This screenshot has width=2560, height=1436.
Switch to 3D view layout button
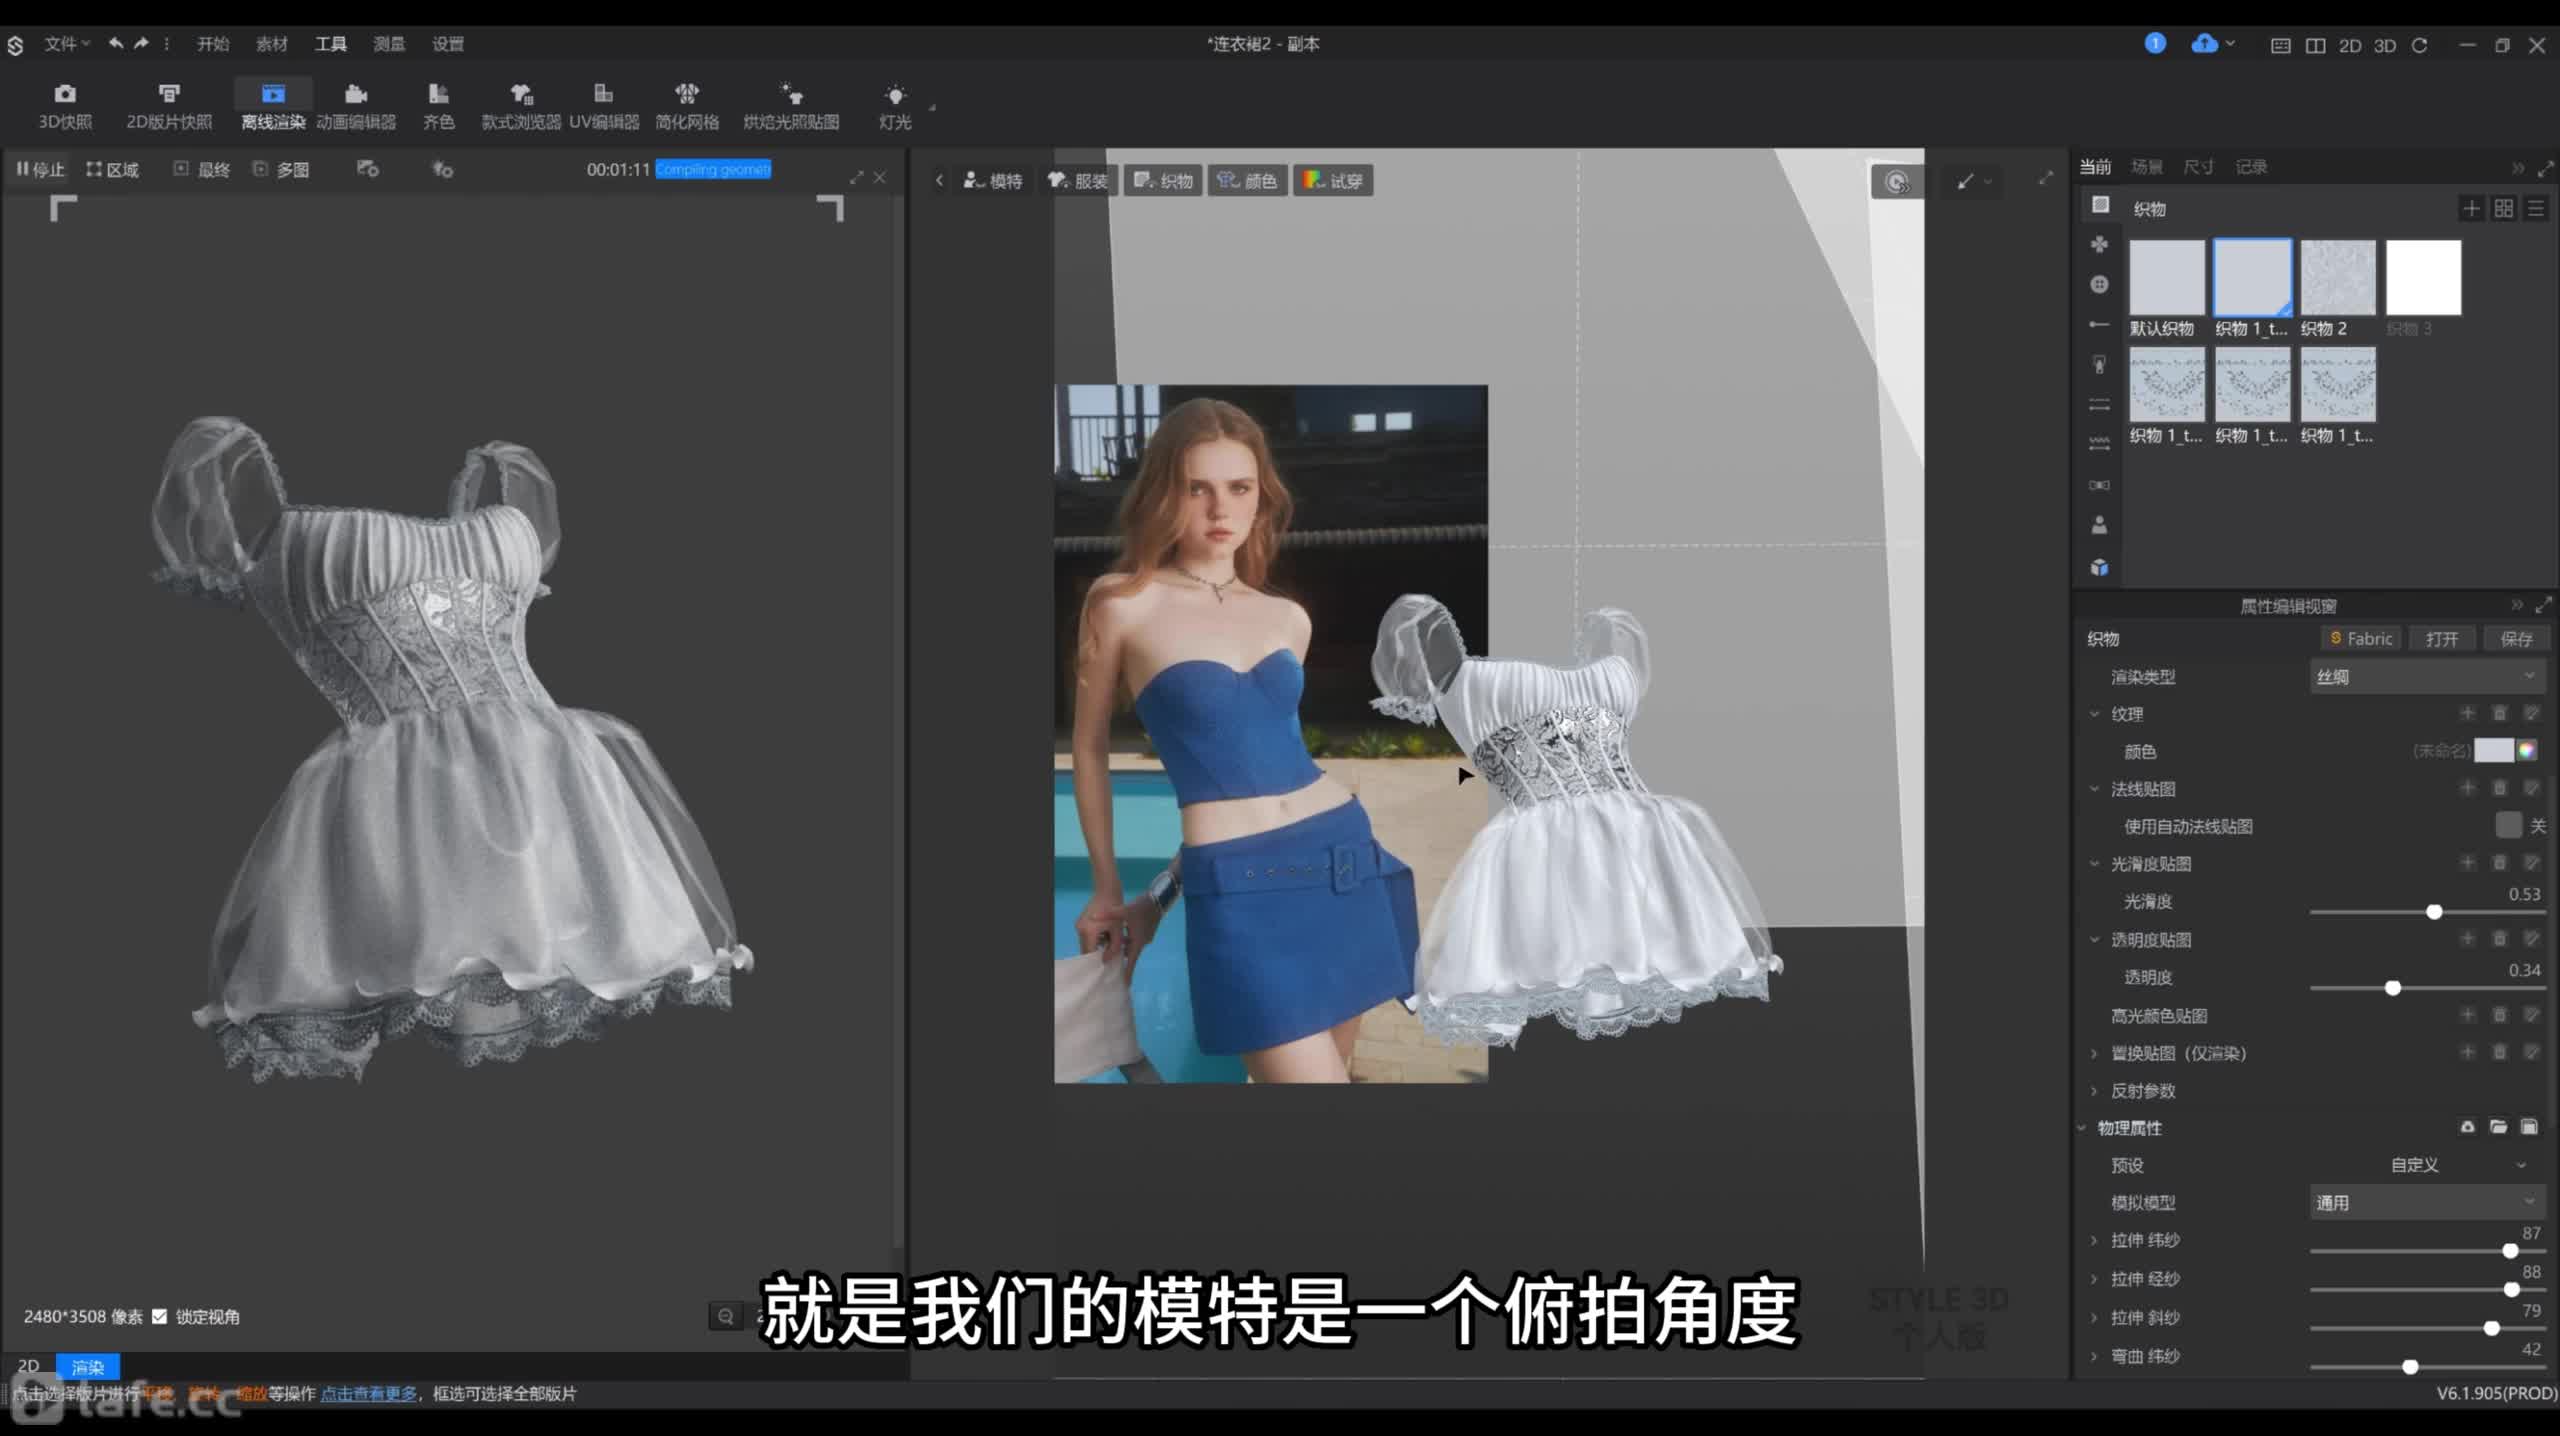tap(2385, 45)
